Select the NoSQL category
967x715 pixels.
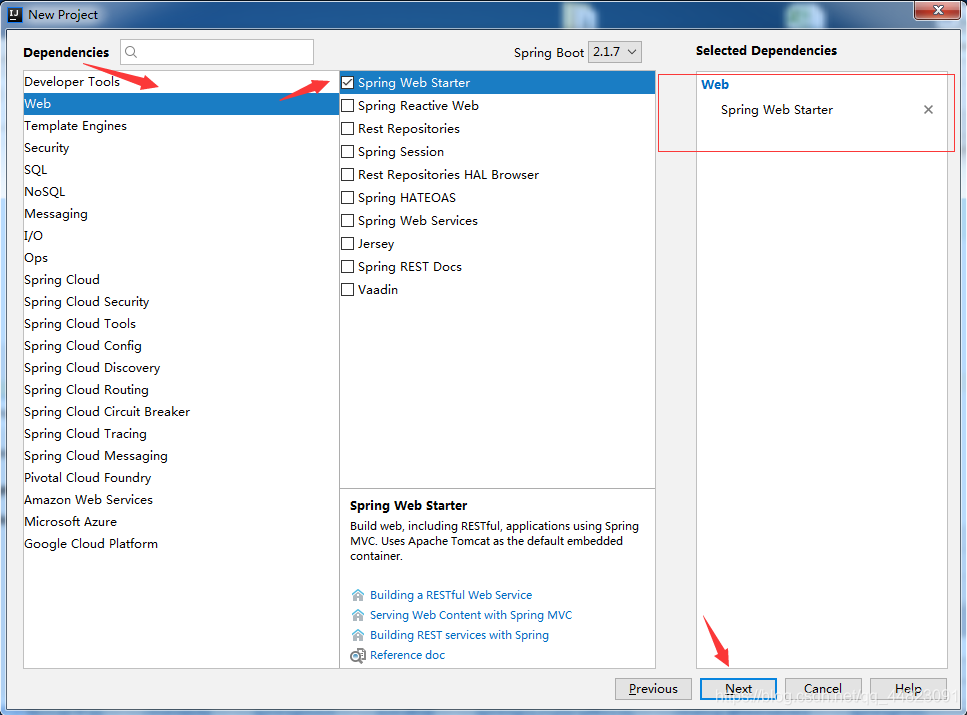(x=181, y=192)
